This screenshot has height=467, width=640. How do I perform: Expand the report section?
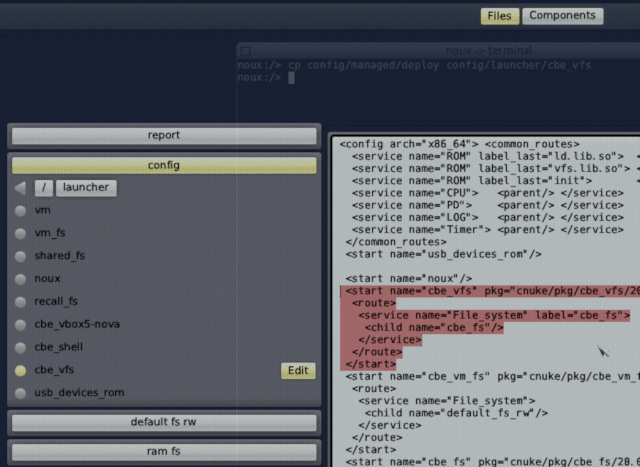click(164, 136)
